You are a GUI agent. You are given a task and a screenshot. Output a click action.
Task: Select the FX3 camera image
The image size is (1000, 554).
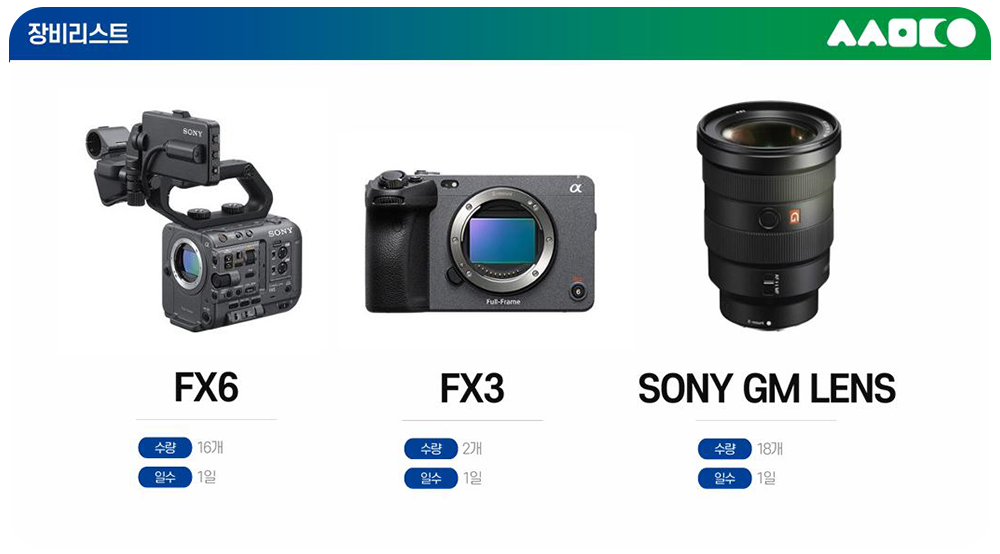(x=480, y=242)
